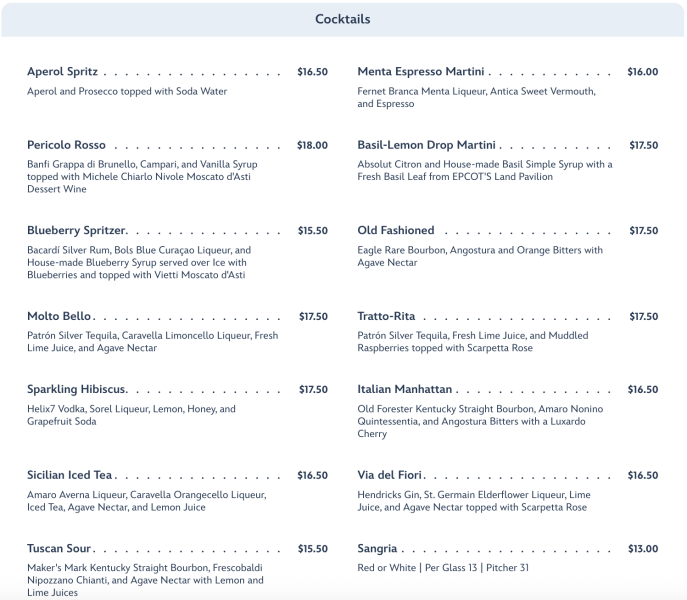Click the Pericolo Rosso menu item title
This screenshot has width=687, height=600.
[x=66, y=145]
